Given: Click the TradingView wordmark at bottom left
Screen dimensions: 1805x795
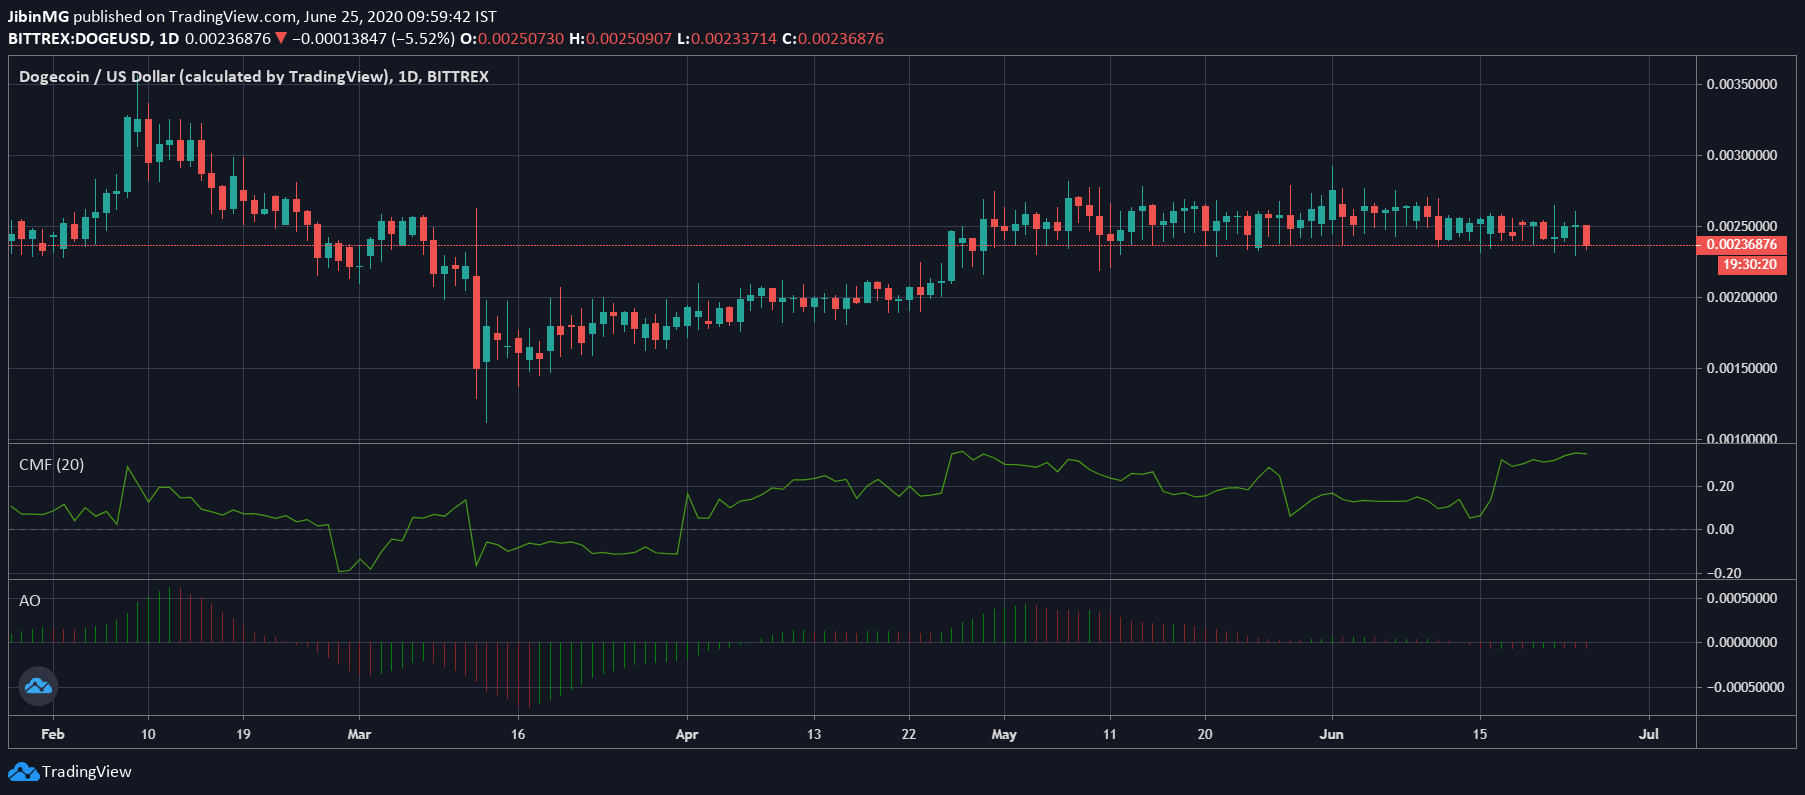Looking at the screenshot, I should point(87,772).
